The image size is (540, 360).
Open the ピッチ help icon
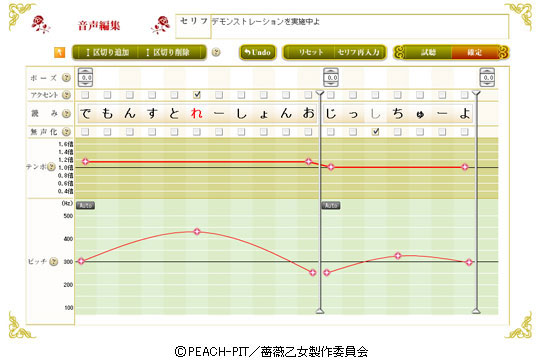(53, 261)
